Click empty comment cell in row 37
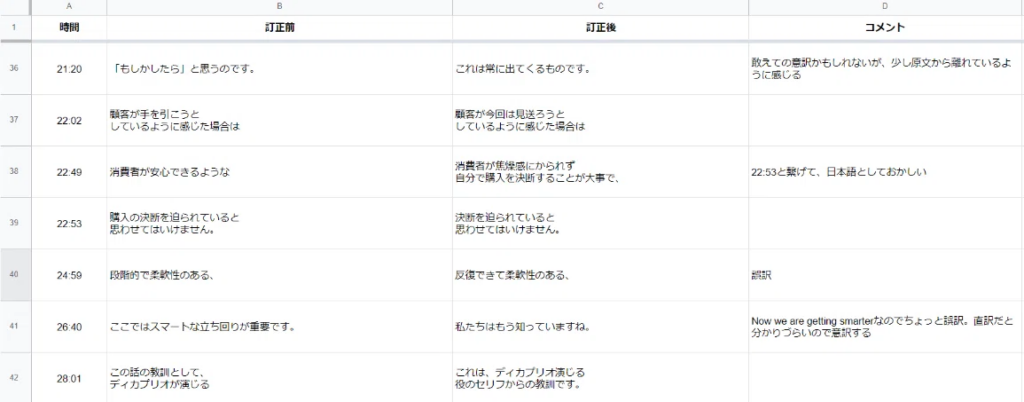The height and width of the screenshot is (402, 1024). click(886, 120)
